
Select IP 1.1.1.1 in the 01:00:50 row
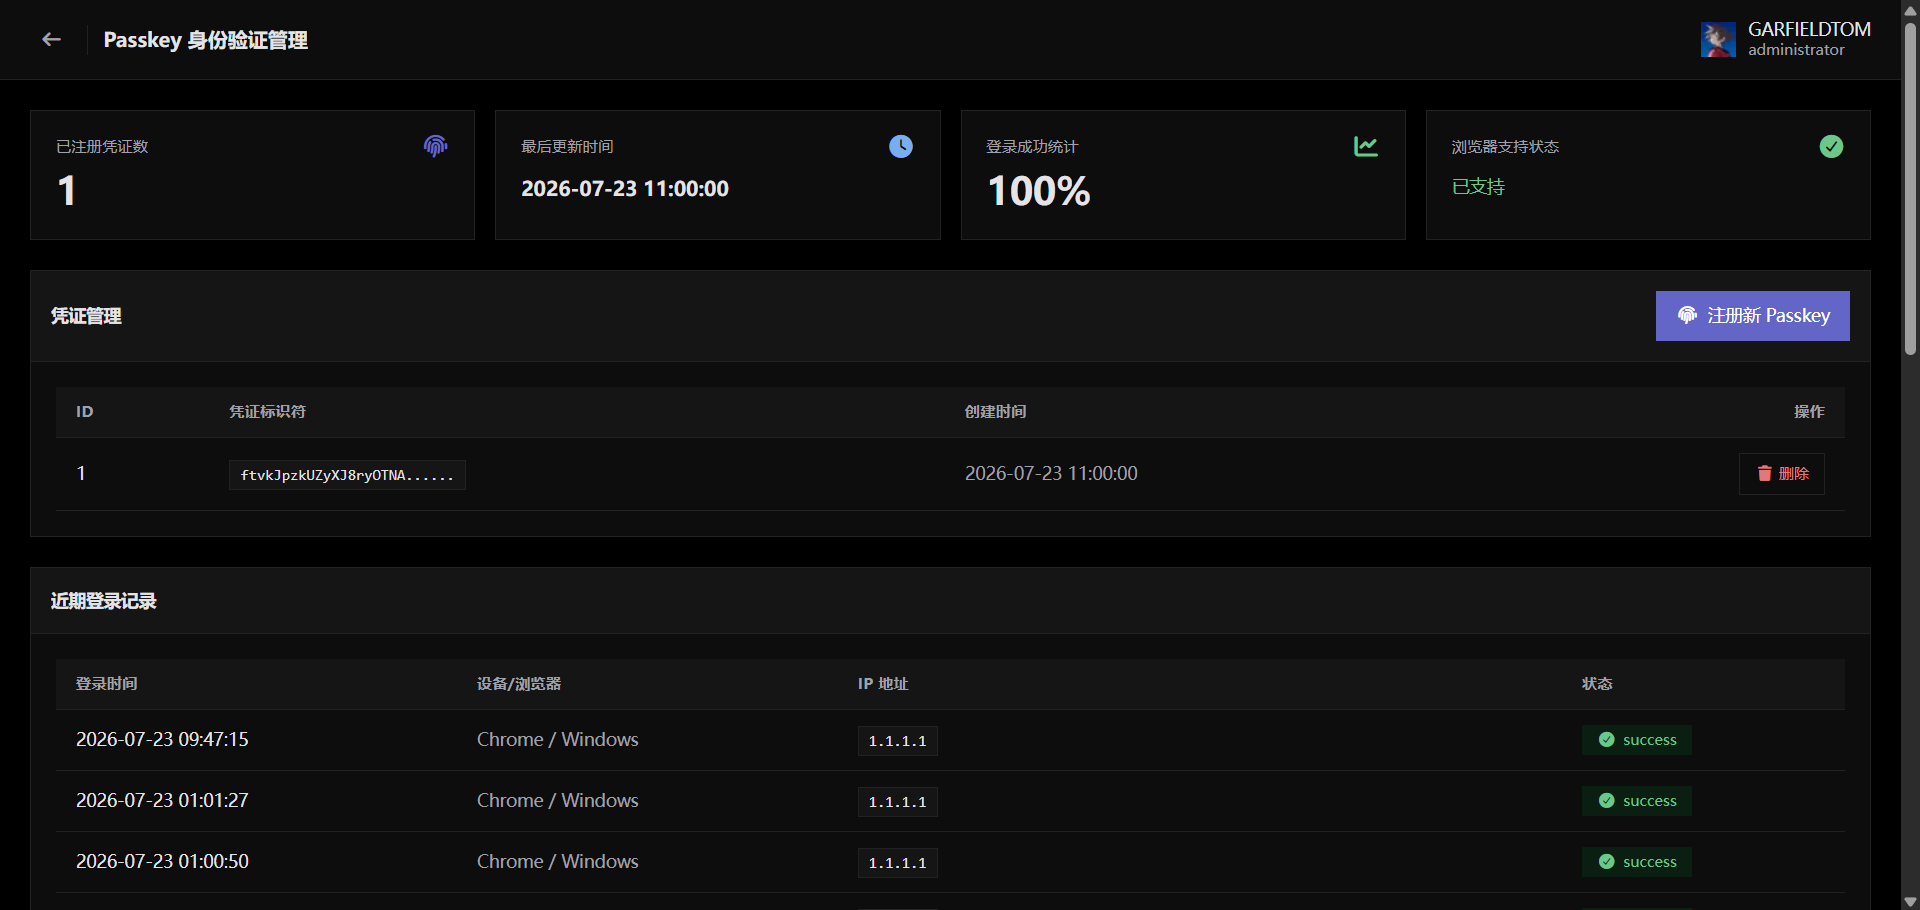(897, 863)
